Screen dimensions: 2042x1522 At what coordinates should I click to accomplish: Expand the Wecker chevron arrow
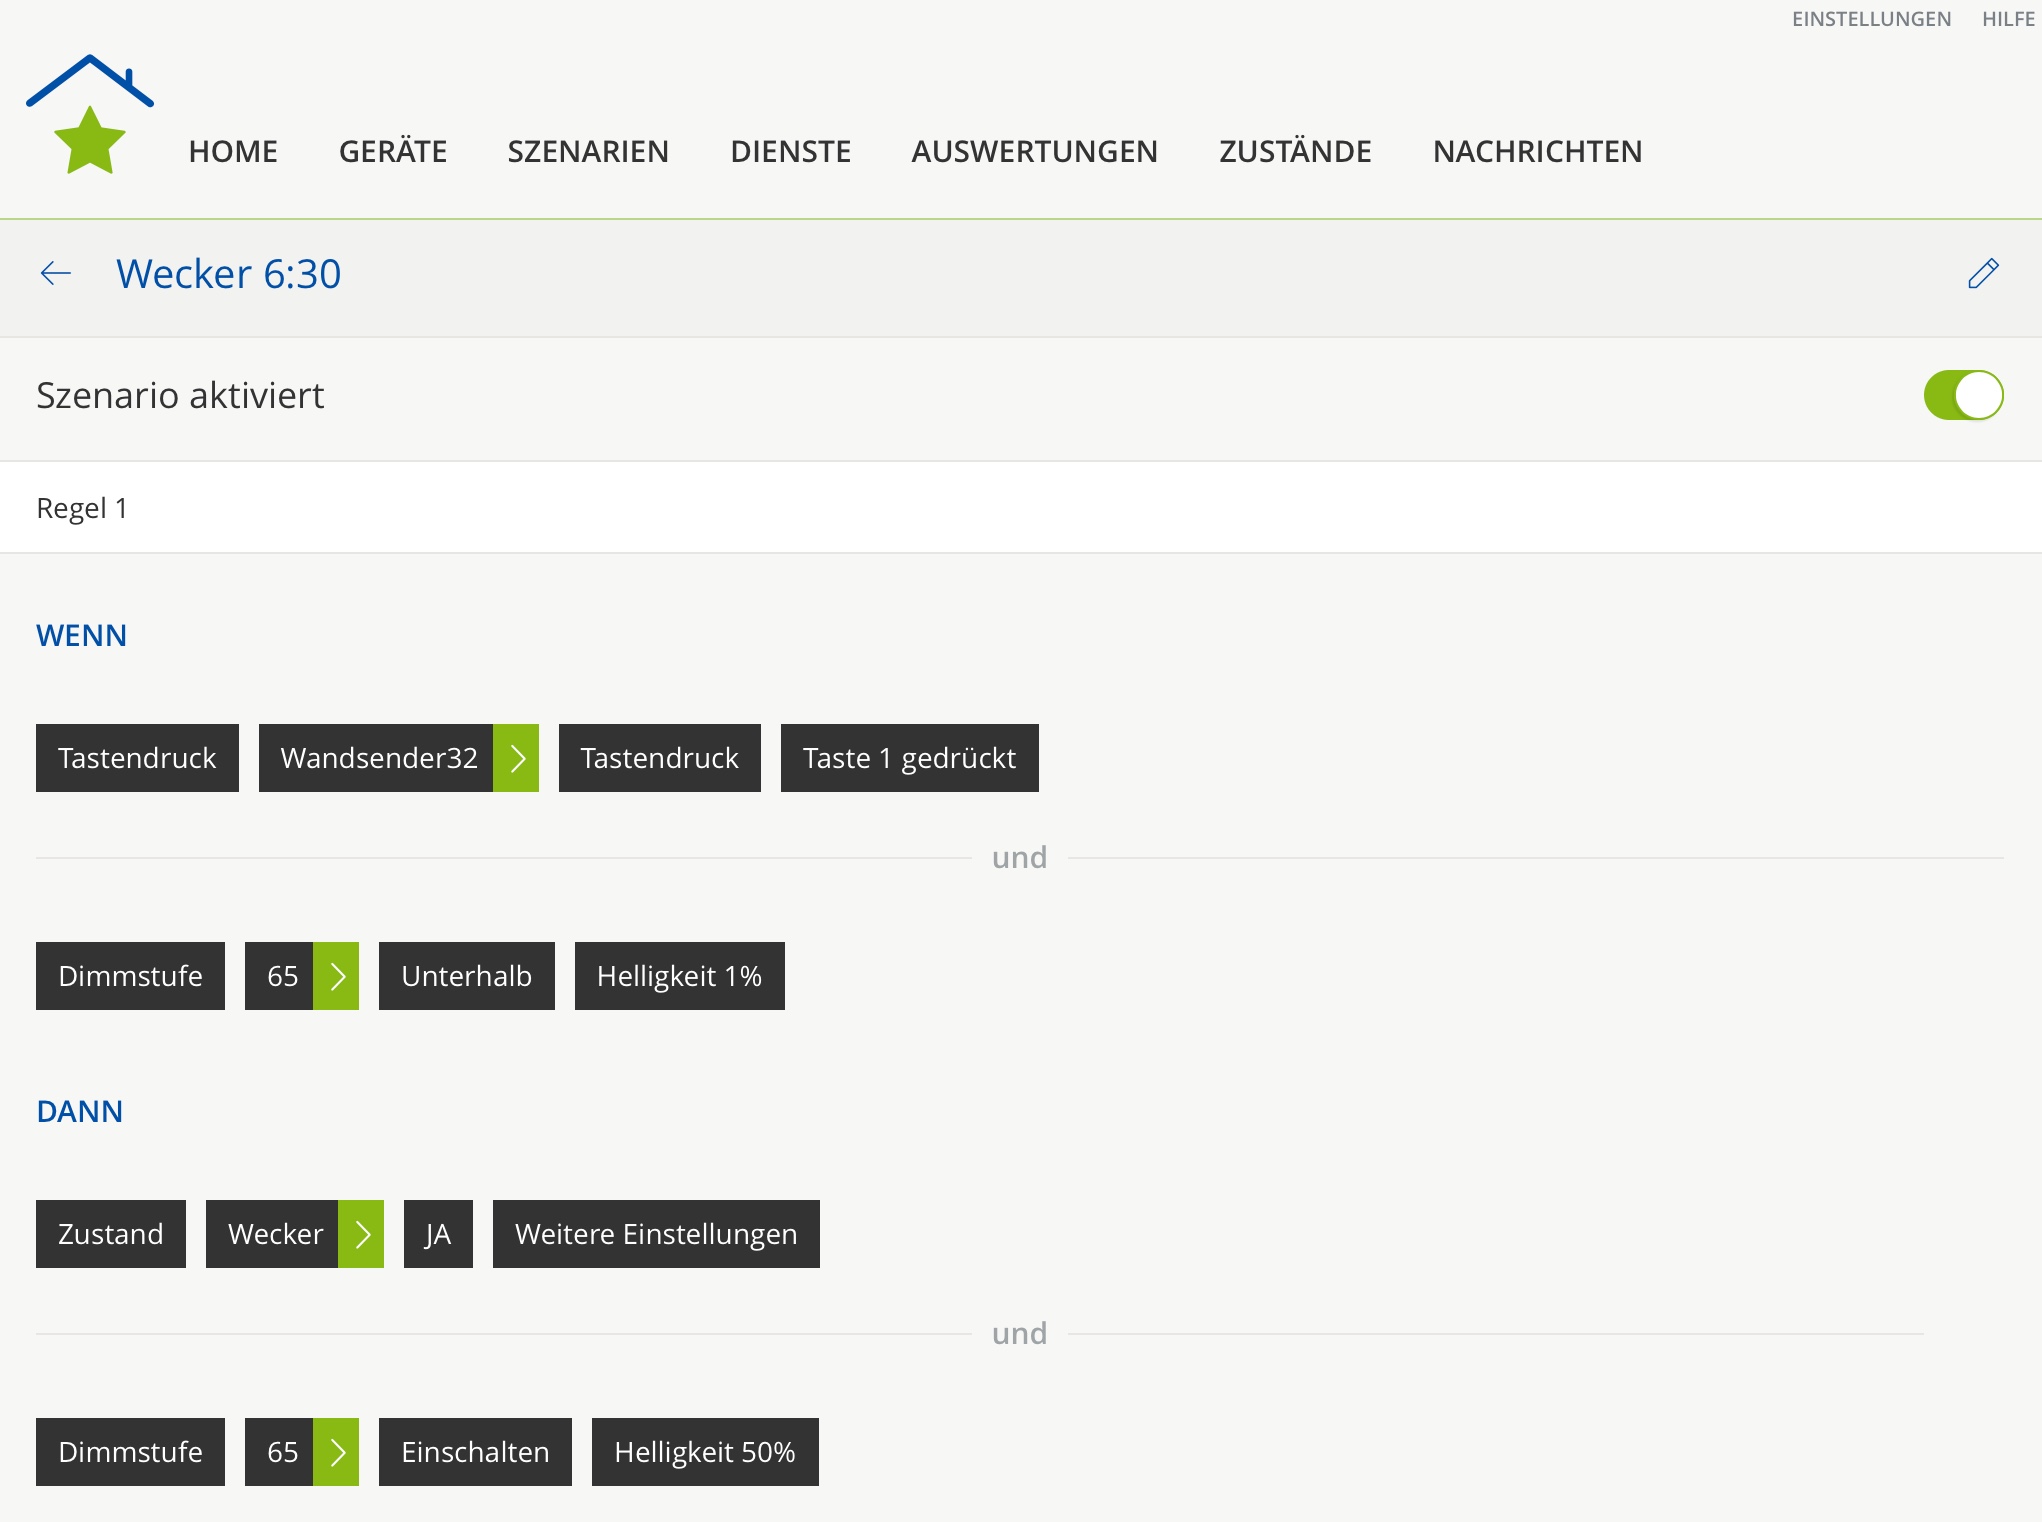361,1234
